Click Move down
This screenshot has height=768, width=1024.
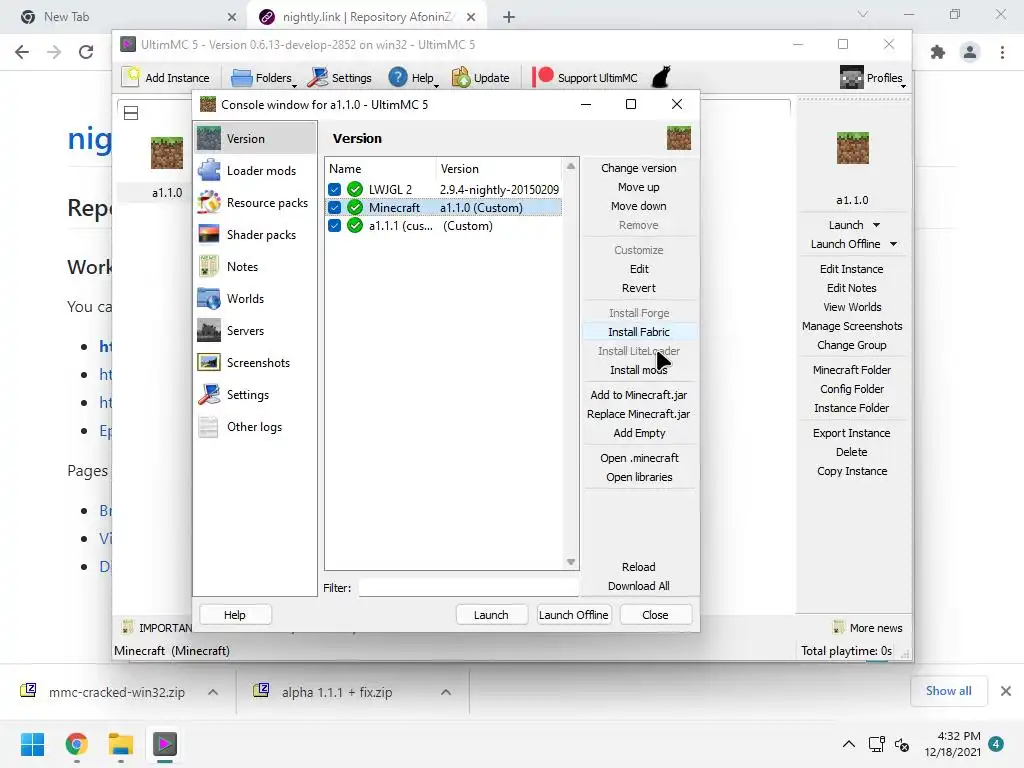[639, 206]
